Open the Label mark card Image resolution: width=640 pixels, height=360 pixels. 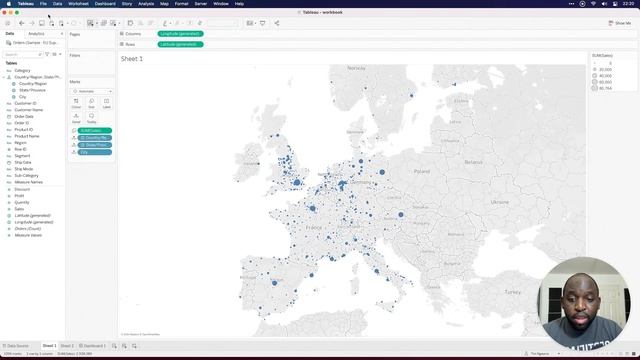click(107, 103)
